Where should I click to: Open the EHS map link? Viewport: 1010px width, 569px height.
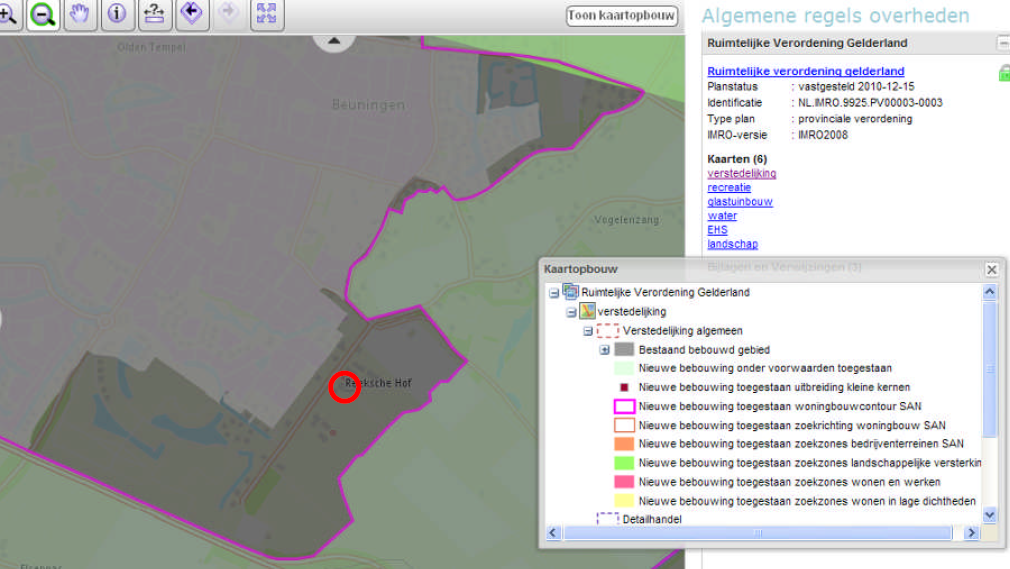(717, 230)
